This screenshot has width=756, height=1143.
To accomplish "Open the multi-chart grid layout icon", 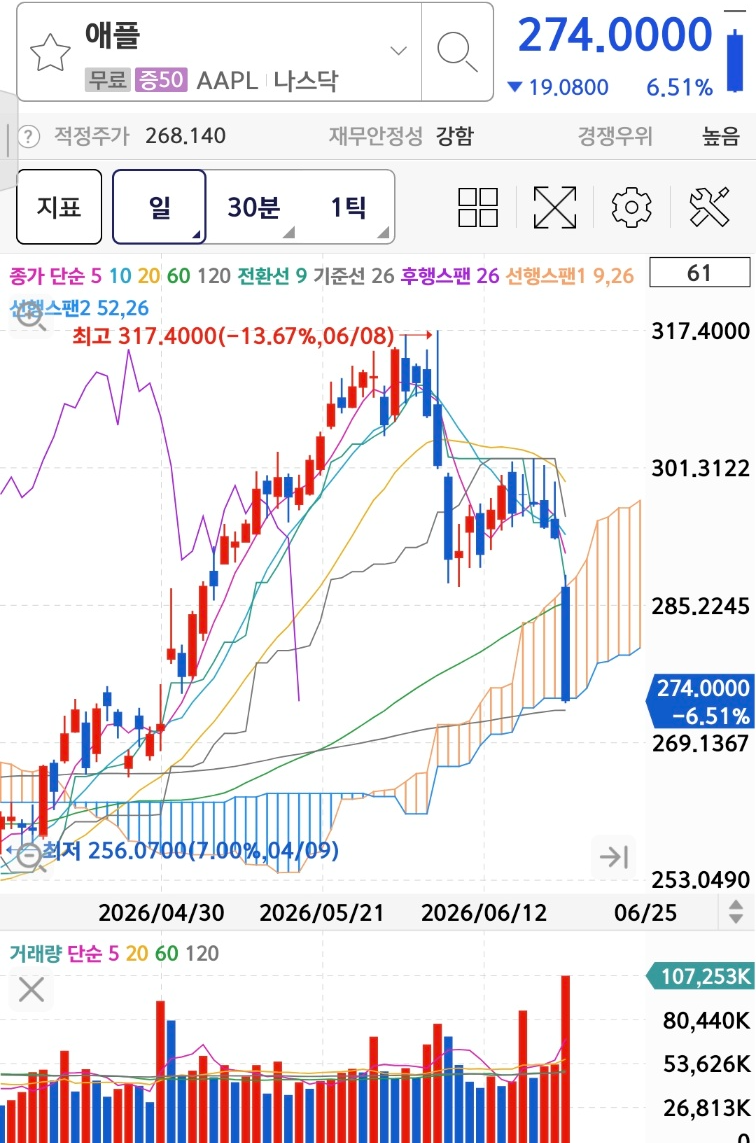I will (478, 207).
